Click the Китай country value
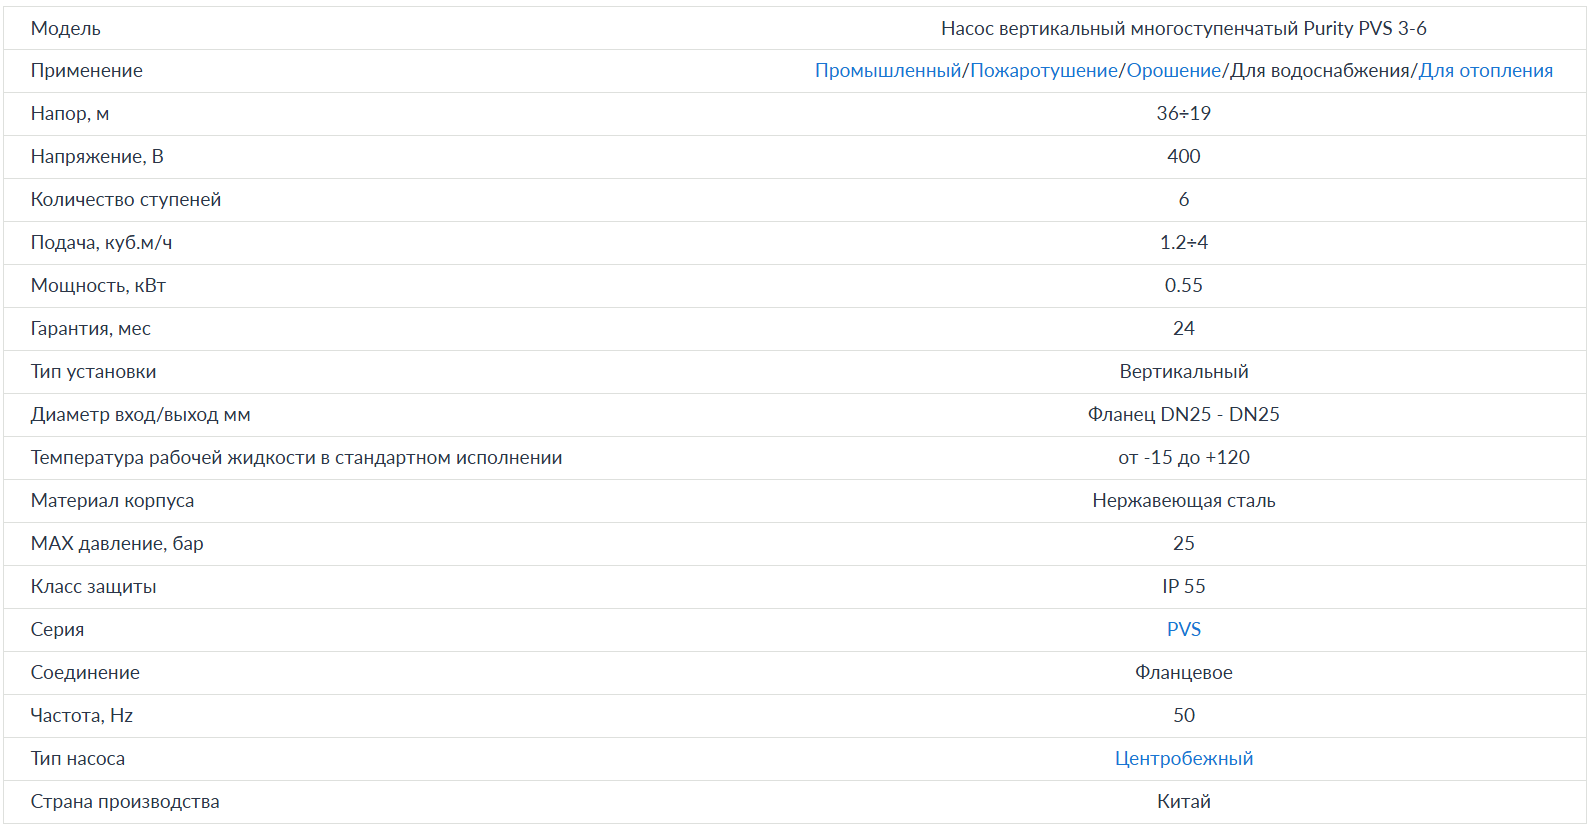Image resolution: width=1589 pixels, height=828 pixels. click(1183, 802)
